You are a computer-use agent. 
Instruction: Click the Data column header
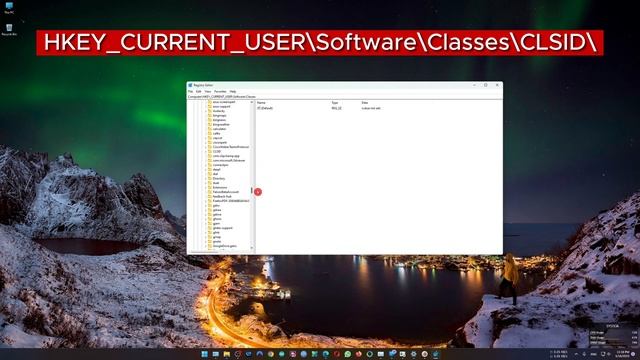coord(364,102)
